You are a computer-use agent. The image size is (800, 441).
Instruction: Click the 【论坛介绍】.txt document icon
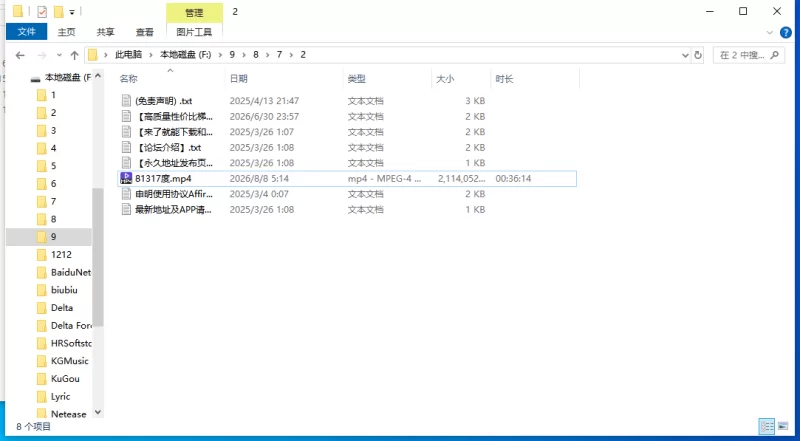pos(126,148)
